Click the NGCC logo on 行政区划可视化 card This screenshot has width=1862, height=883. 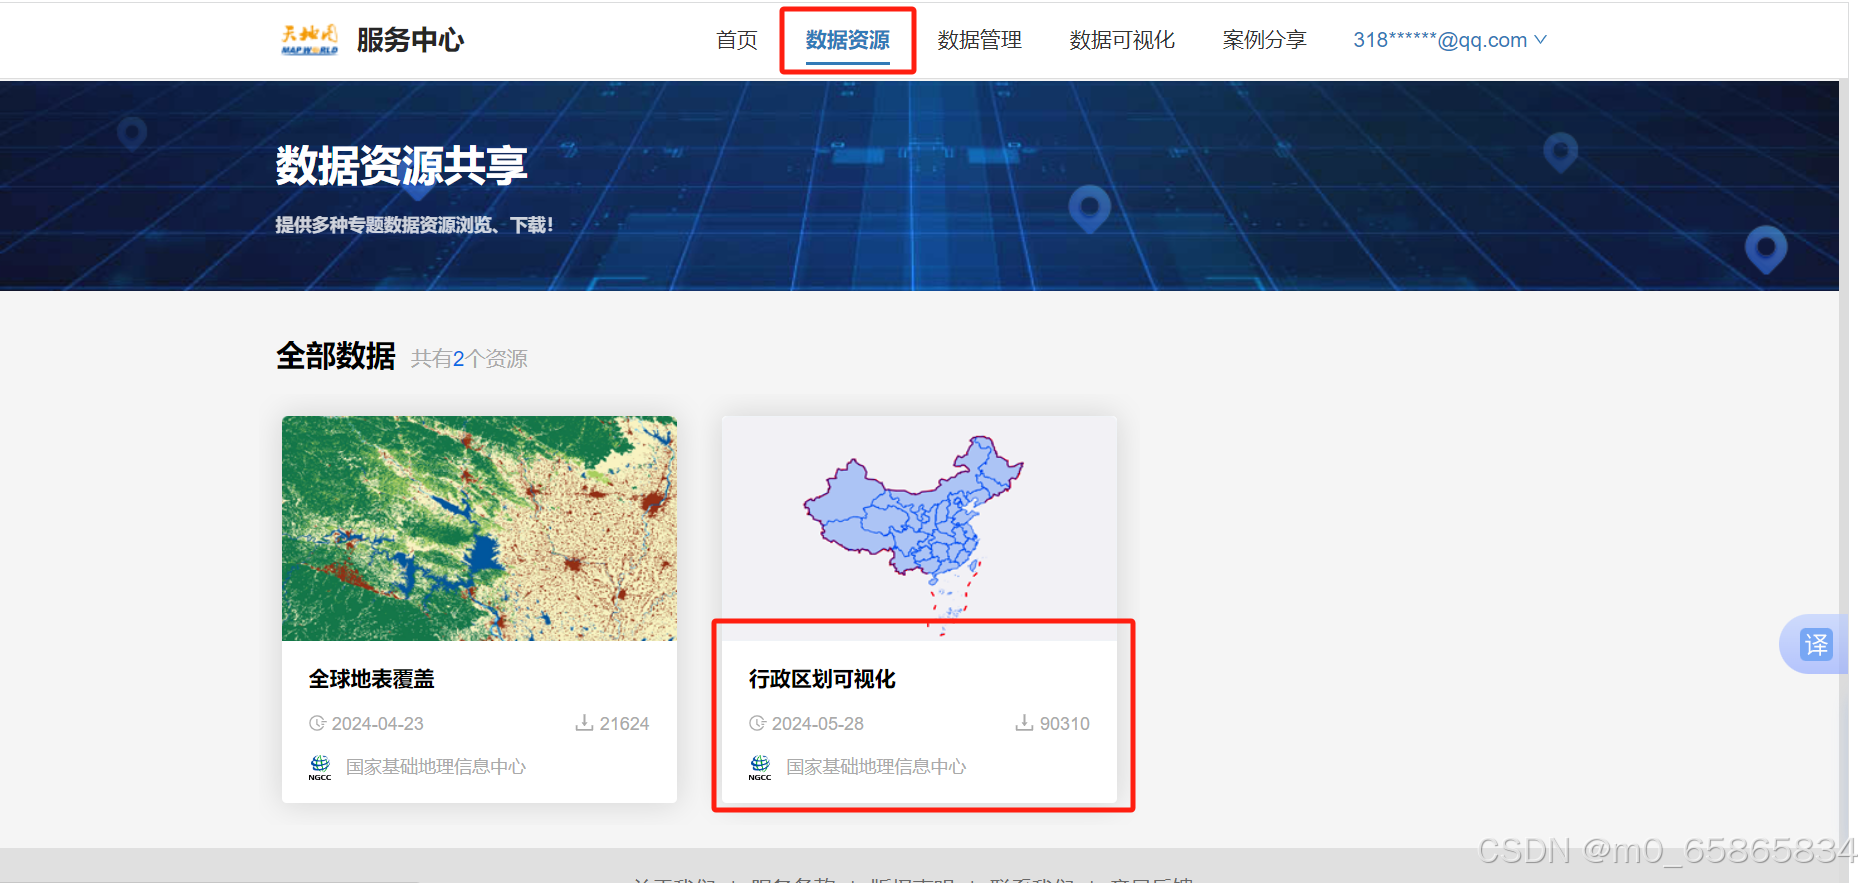(x=760, y=767)
